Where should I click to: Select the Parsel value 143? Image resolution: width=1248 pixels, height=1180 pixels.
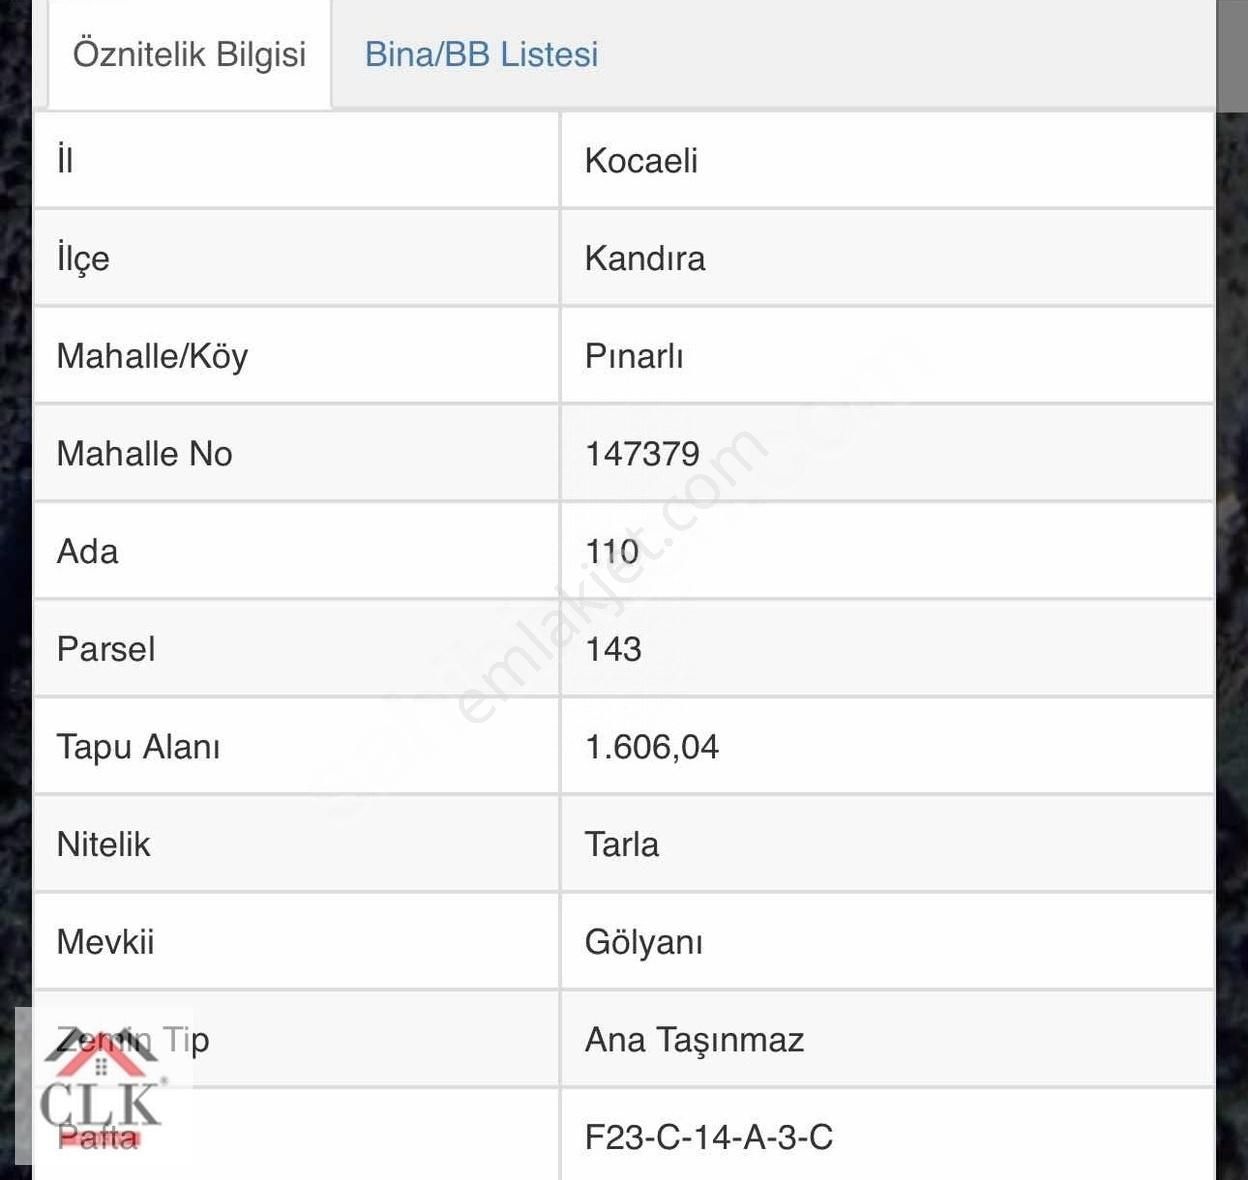(x=613, y=649)
